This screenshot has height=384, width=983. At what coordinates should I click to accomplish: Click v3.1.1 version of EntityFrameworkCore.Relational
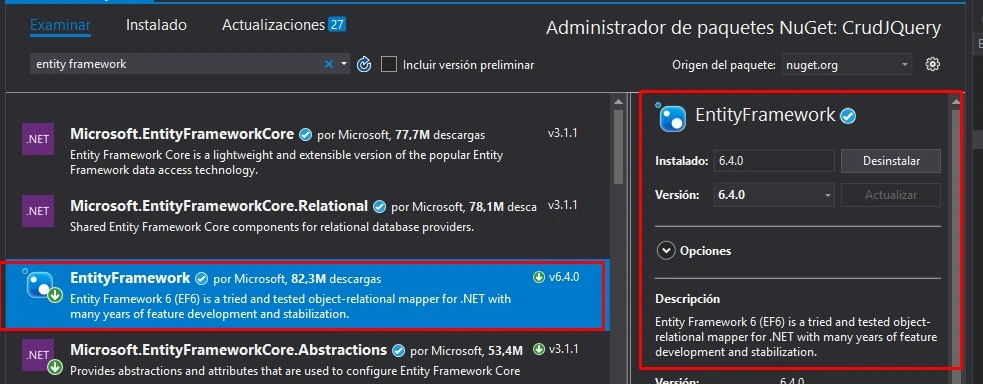[x=562, y=205]
